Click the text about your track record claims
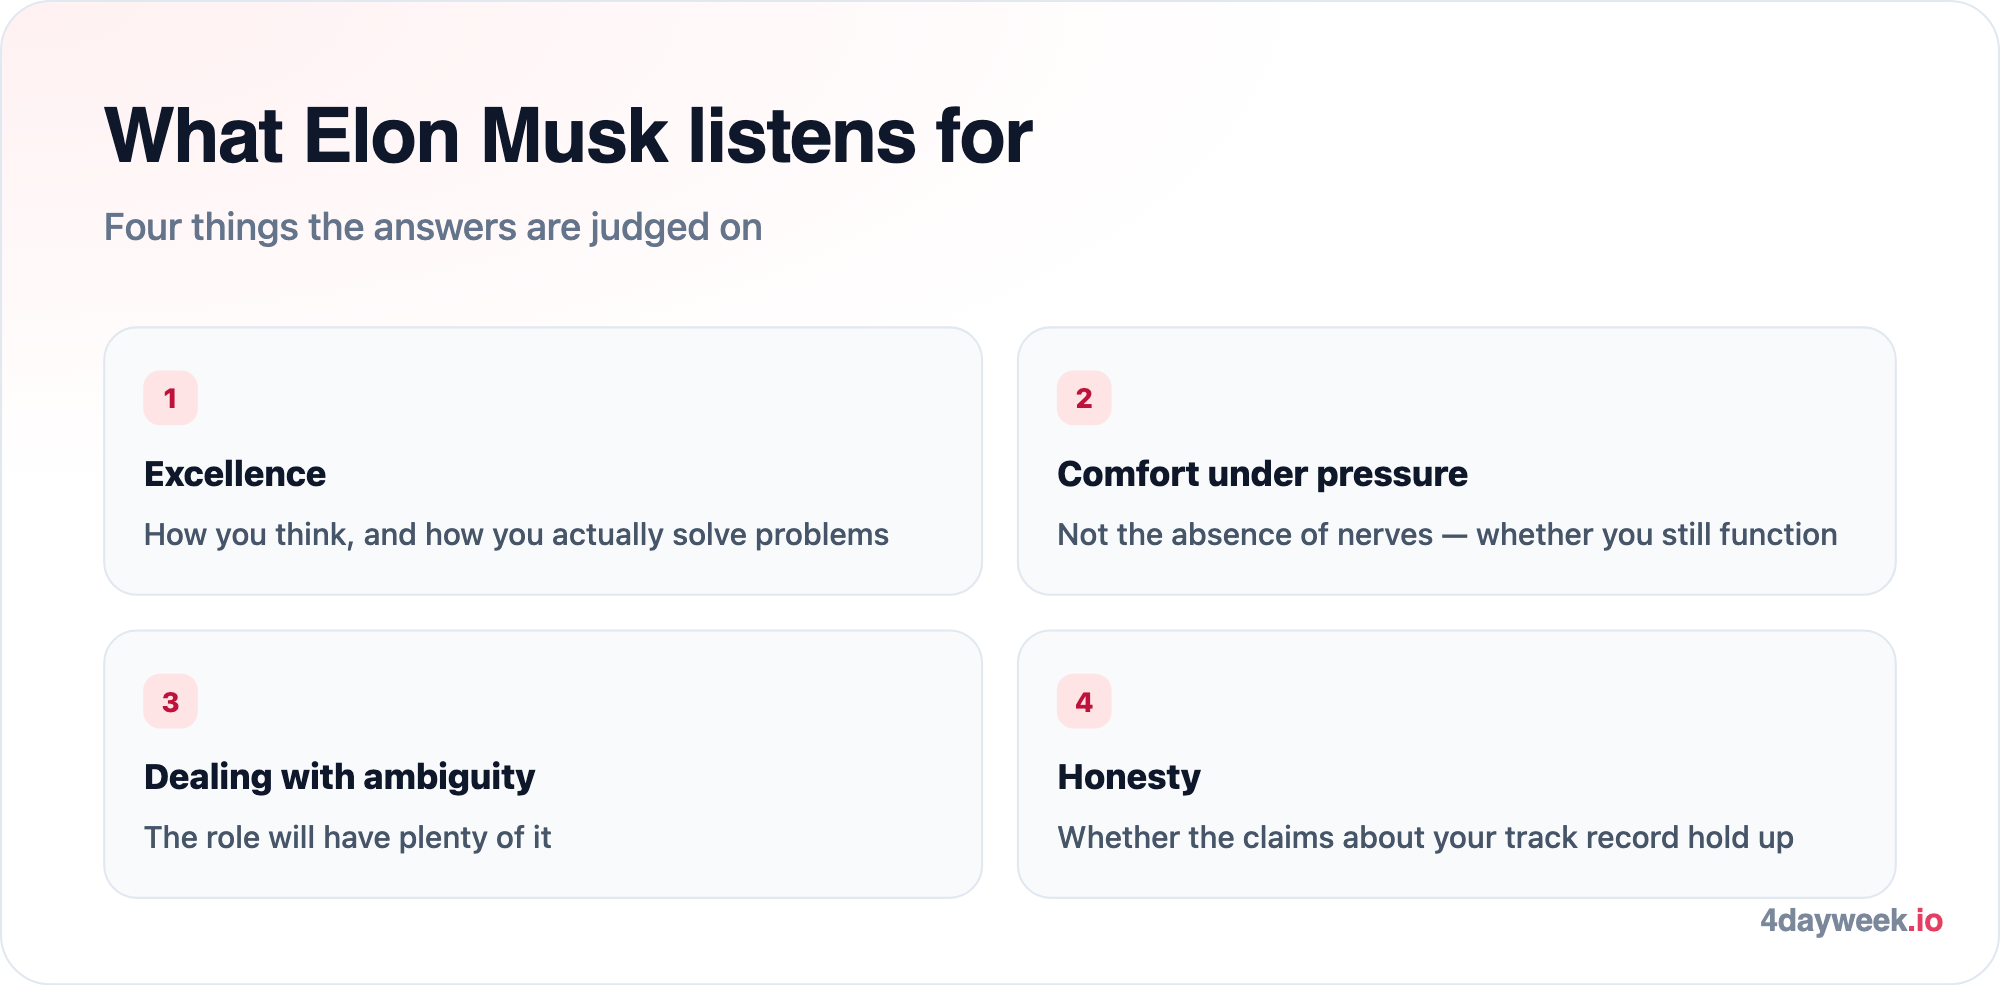 [x=1425, y=838]
